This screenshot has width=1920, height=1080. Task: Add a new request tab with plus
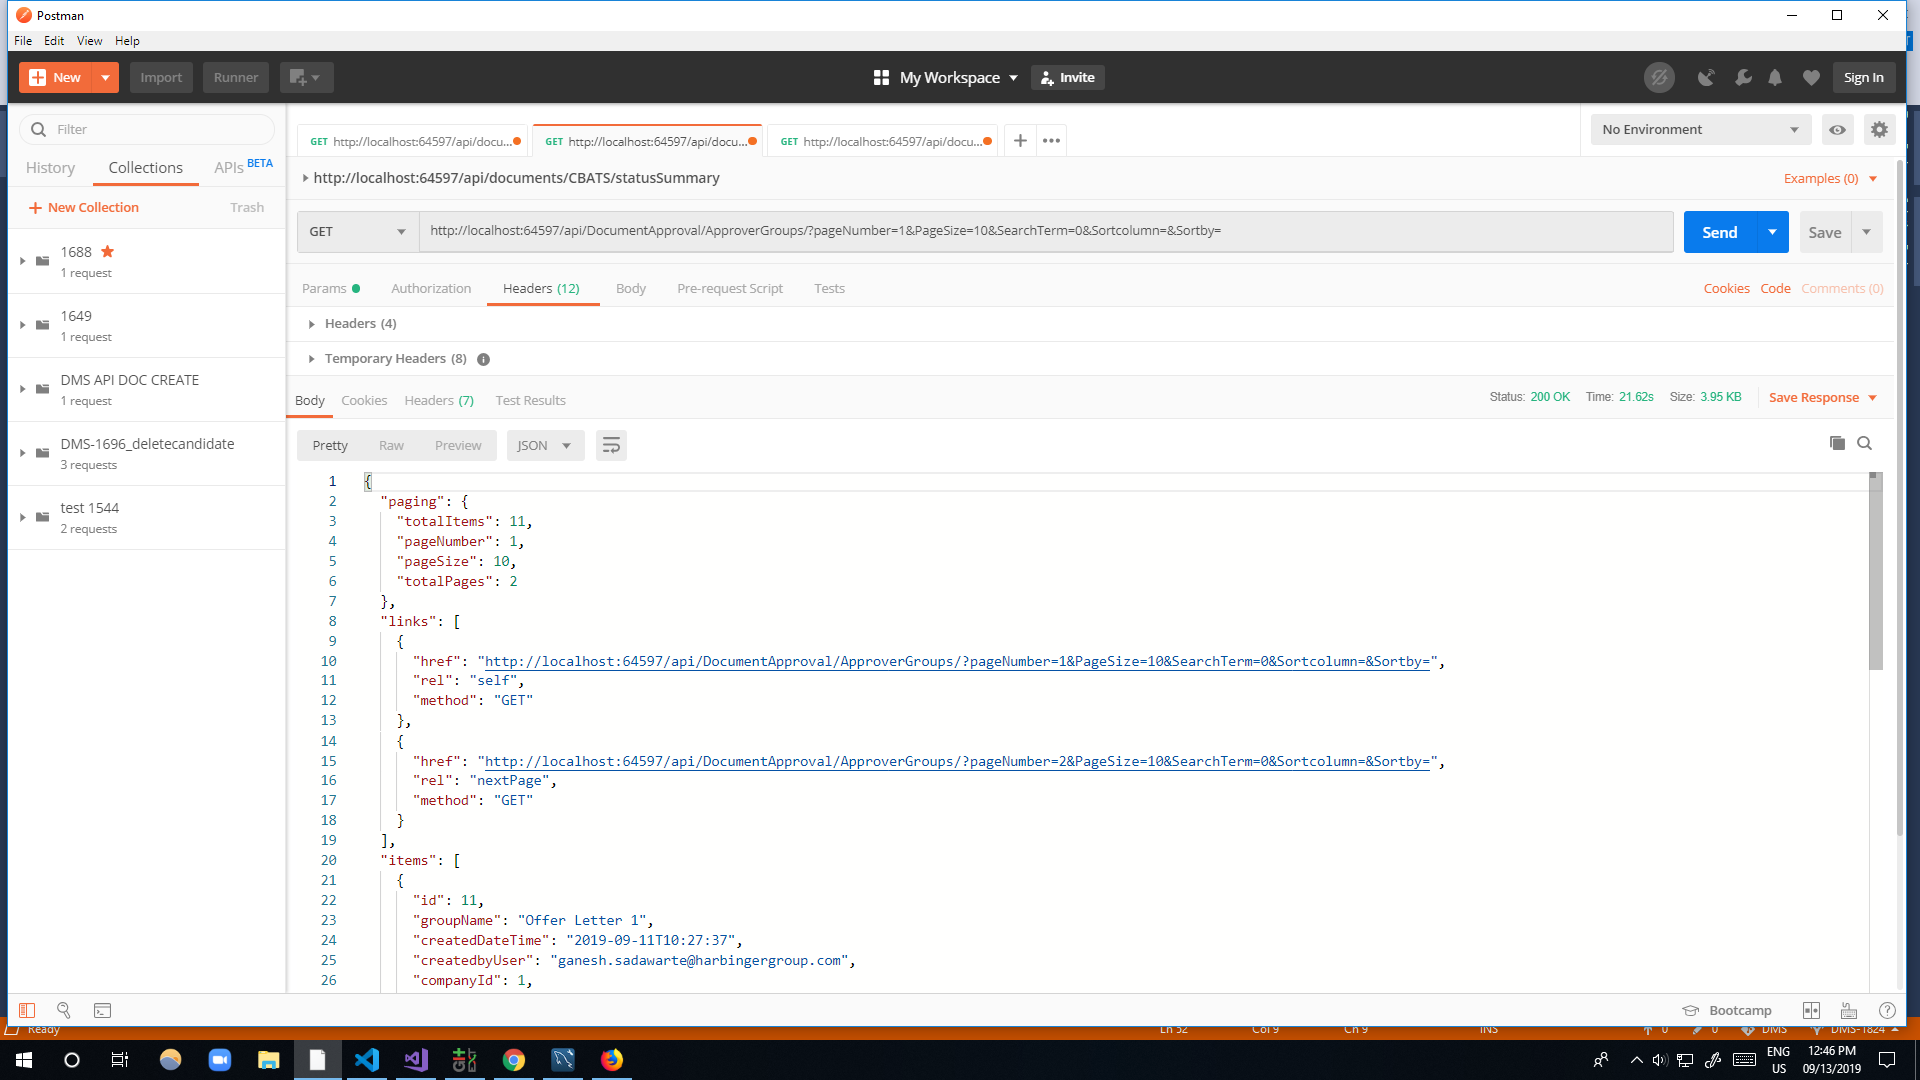tap(1020, 141)
